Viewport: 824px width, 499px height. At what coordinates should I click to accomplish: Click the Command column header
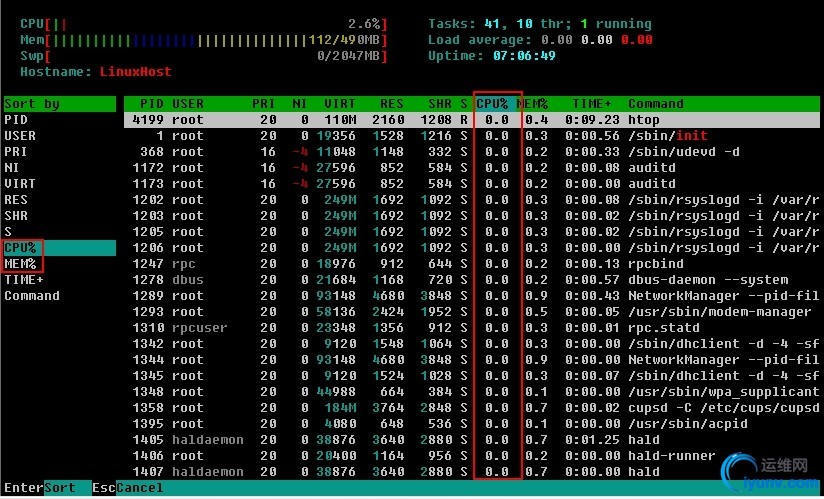tap(656, 103)
